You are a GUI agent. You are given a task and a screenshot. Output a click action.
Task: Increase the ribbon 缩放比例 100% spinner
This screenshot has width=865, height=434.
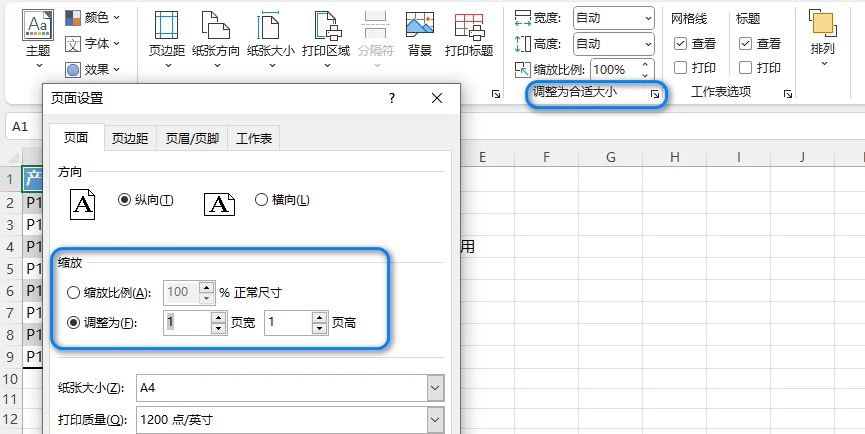[x=645, y=64]
